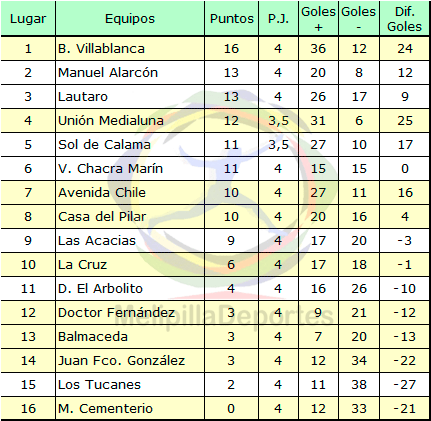The width and height of the screenshot is (431, 421).
Task: Select Los Tucanes team cell
Action: (130, 385)
